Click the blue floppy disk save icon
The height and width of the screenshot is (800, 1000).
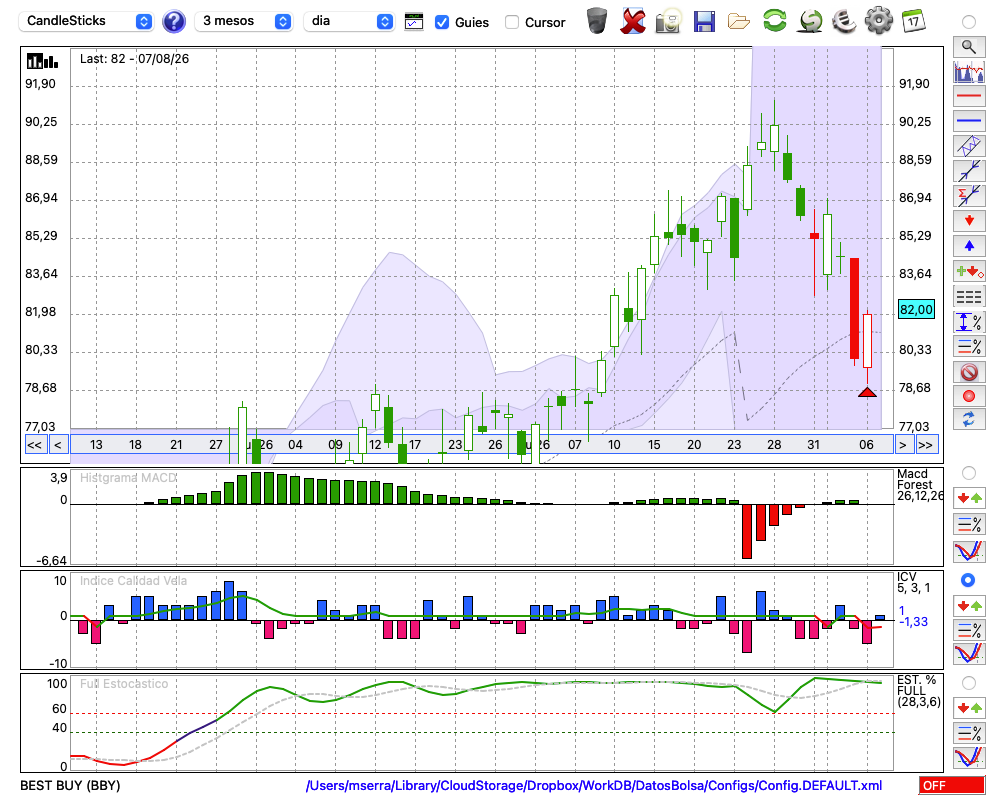coord(704,22)
